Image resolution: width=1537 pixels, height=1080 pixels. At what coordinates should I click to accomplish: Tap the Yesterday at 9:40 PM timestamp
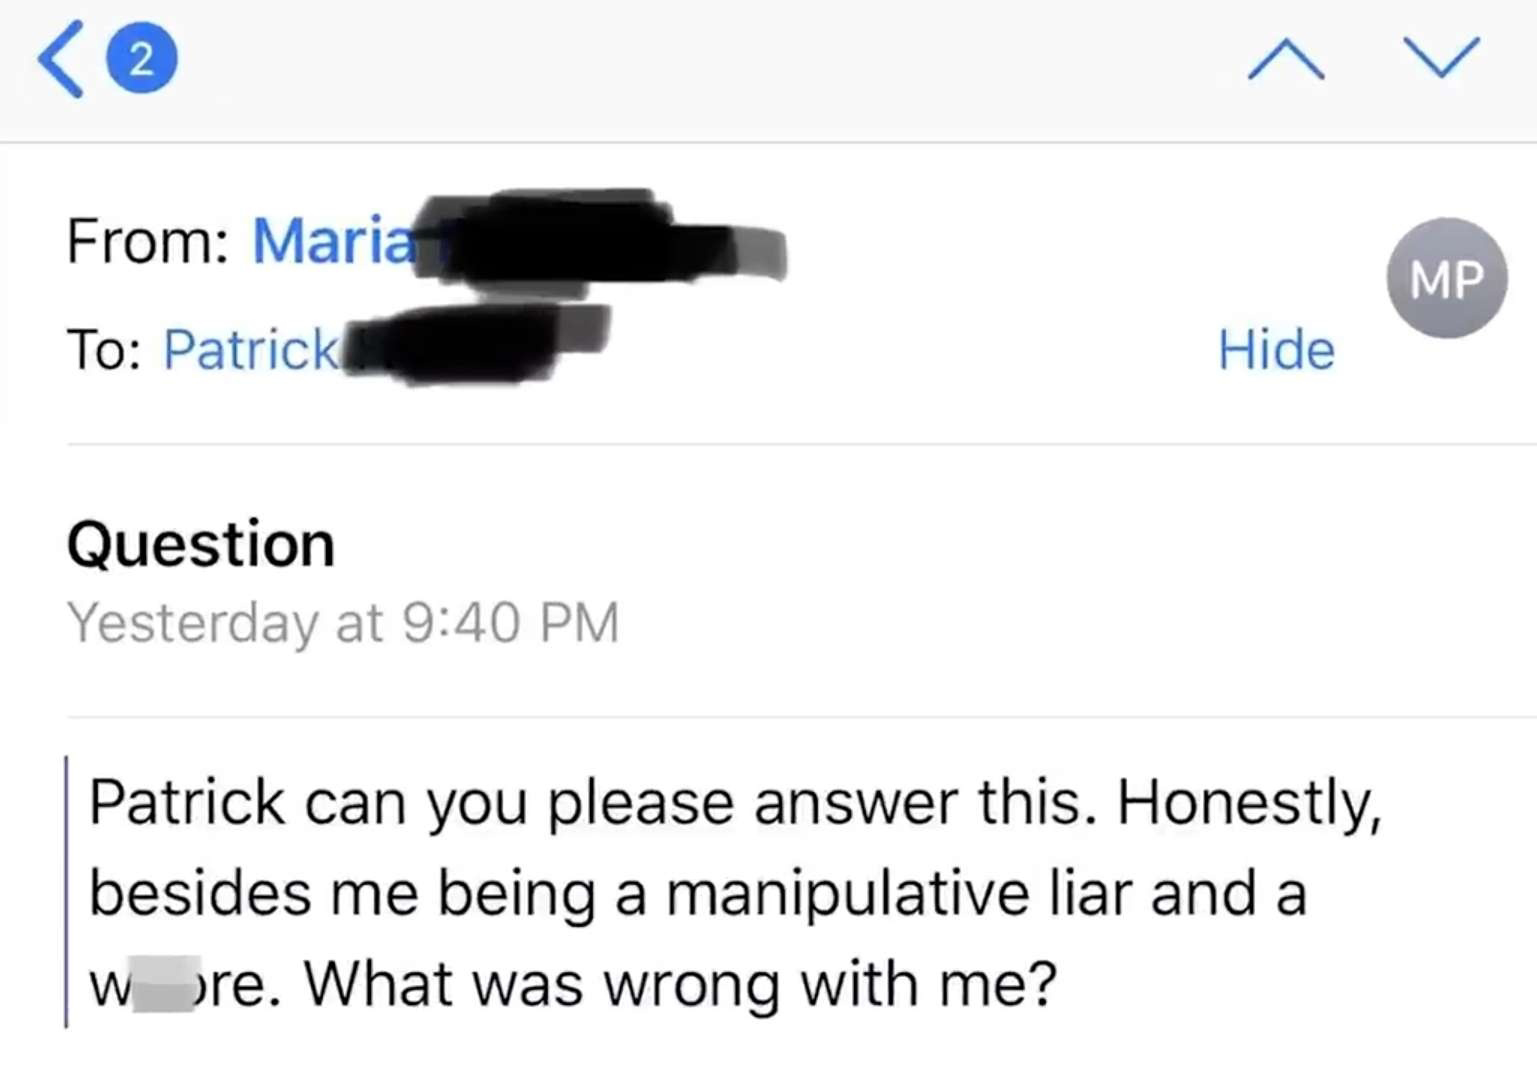pyautogui.click(x=343, y=623)
